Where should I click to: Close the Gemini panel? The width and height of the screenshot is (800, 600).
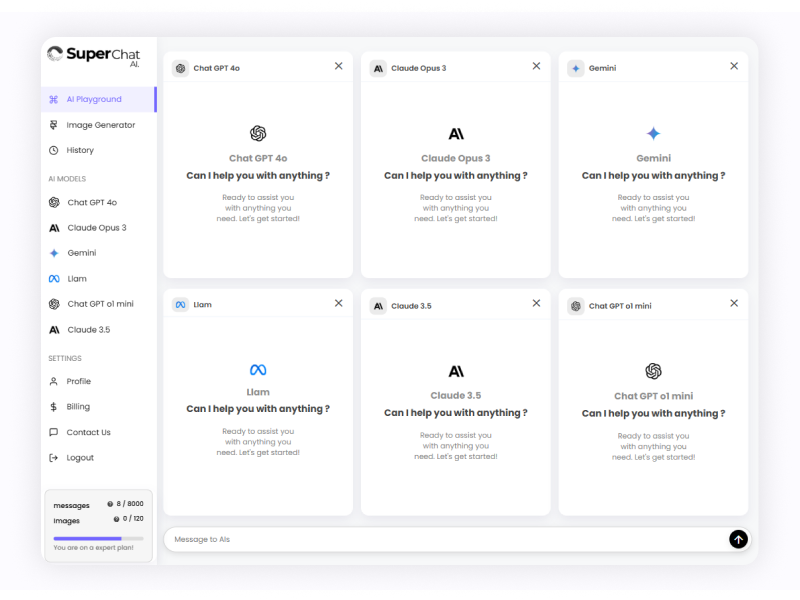[x=734, y=66]
